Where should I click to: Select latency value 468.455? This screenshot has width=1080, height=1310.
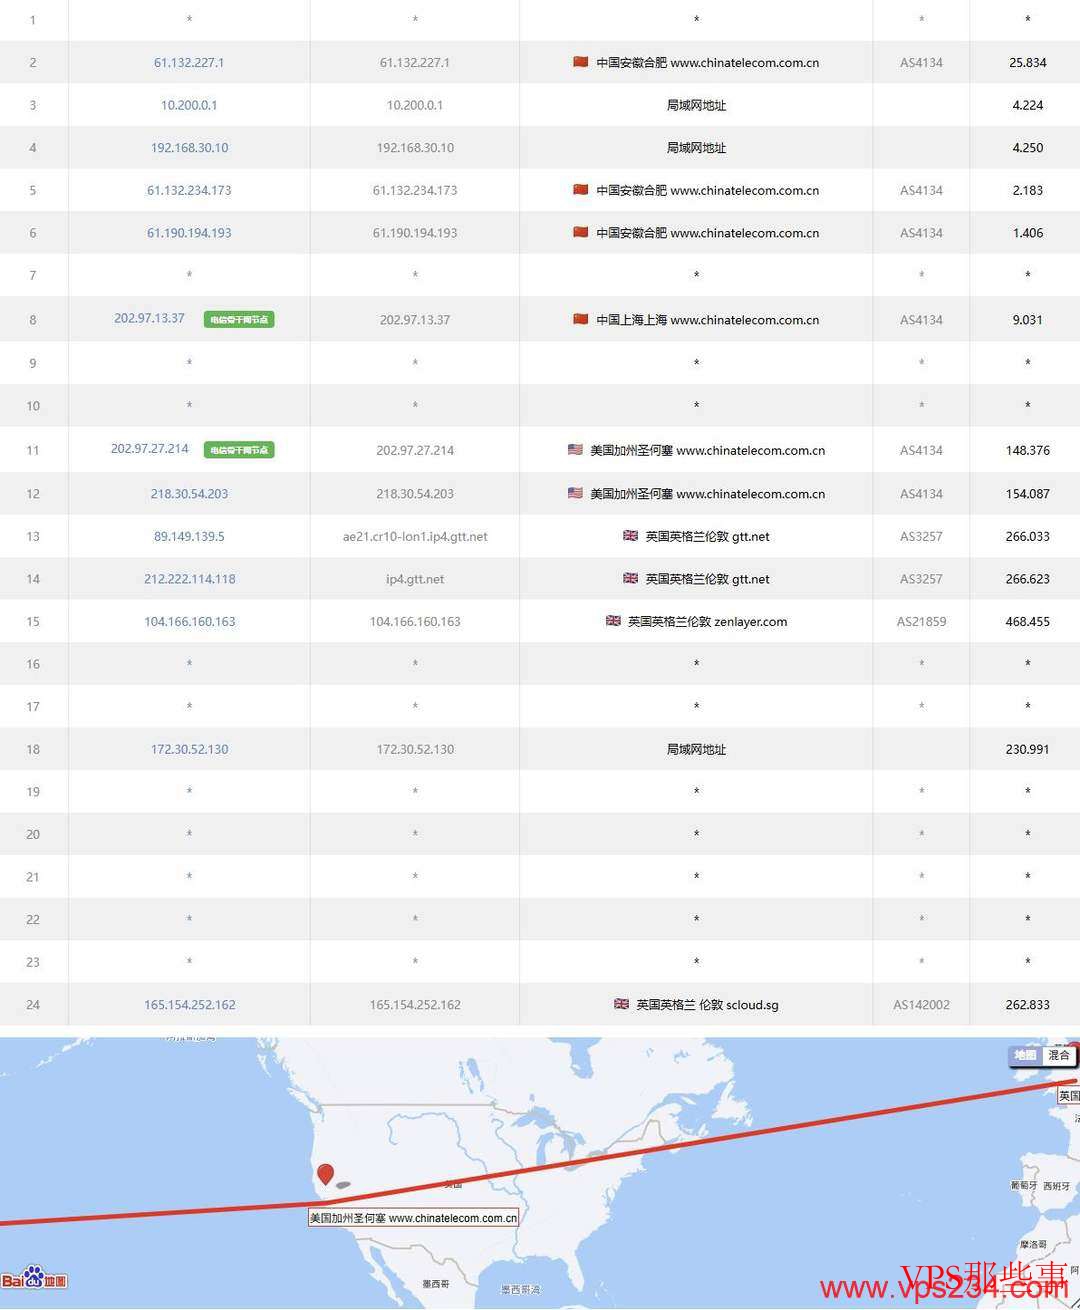click(x=1027, y=622)
